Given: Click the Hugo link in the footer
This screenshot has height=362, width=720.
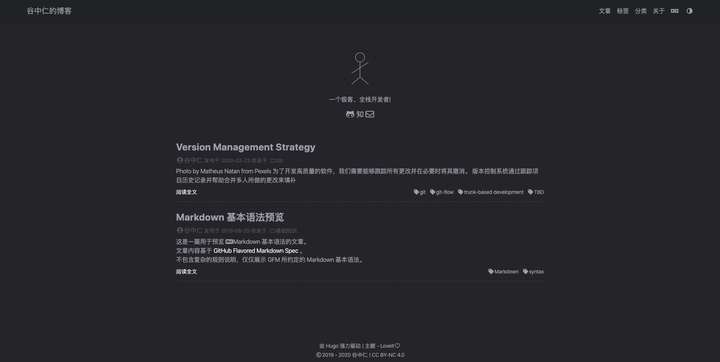Looking at the screenshot, I should click(332, 346).
